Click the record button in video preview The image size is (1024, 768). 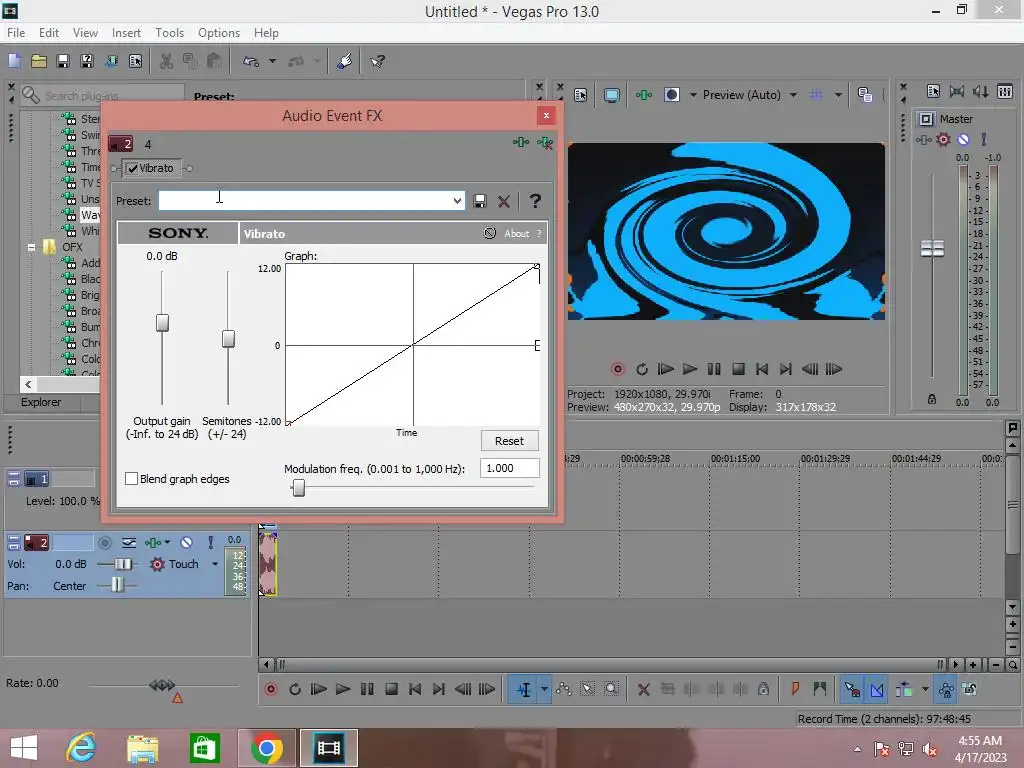618,370
